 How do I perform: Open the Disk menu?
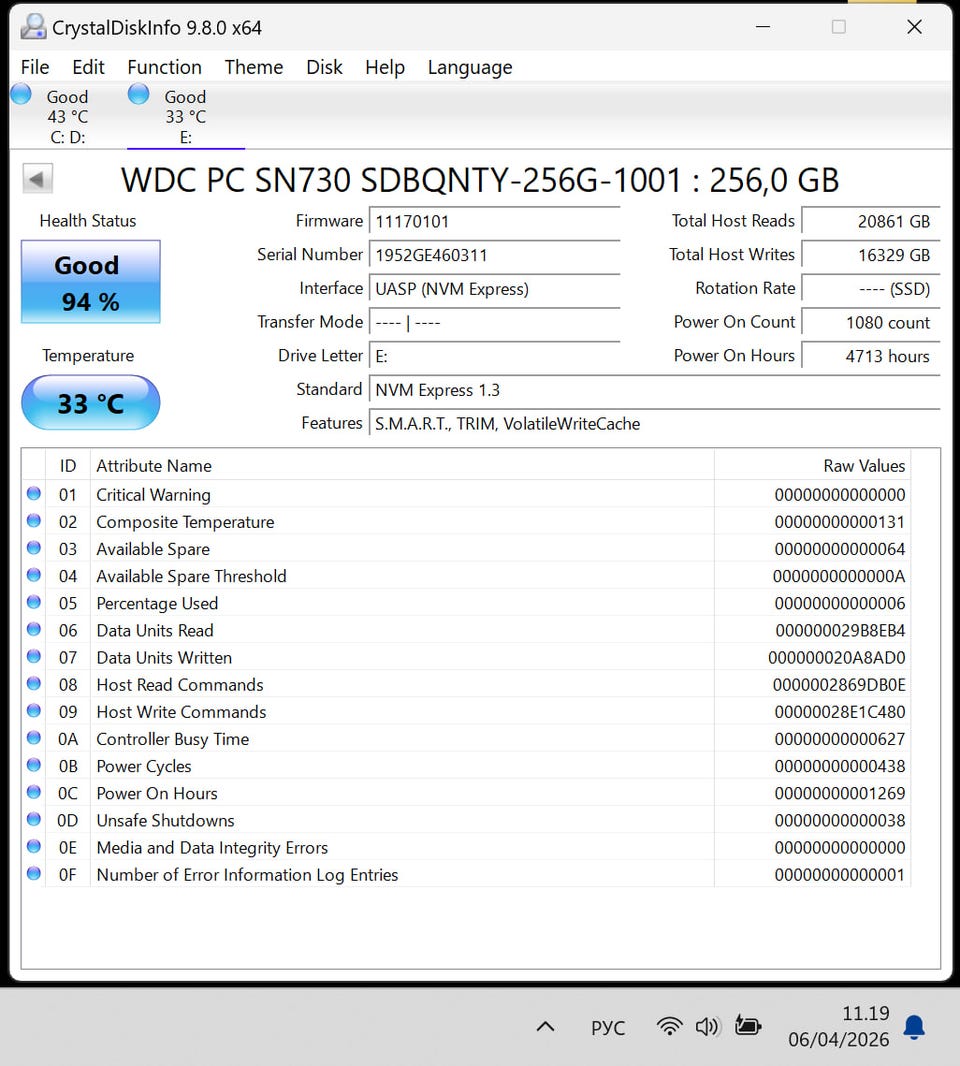click(x=324, y=67)
